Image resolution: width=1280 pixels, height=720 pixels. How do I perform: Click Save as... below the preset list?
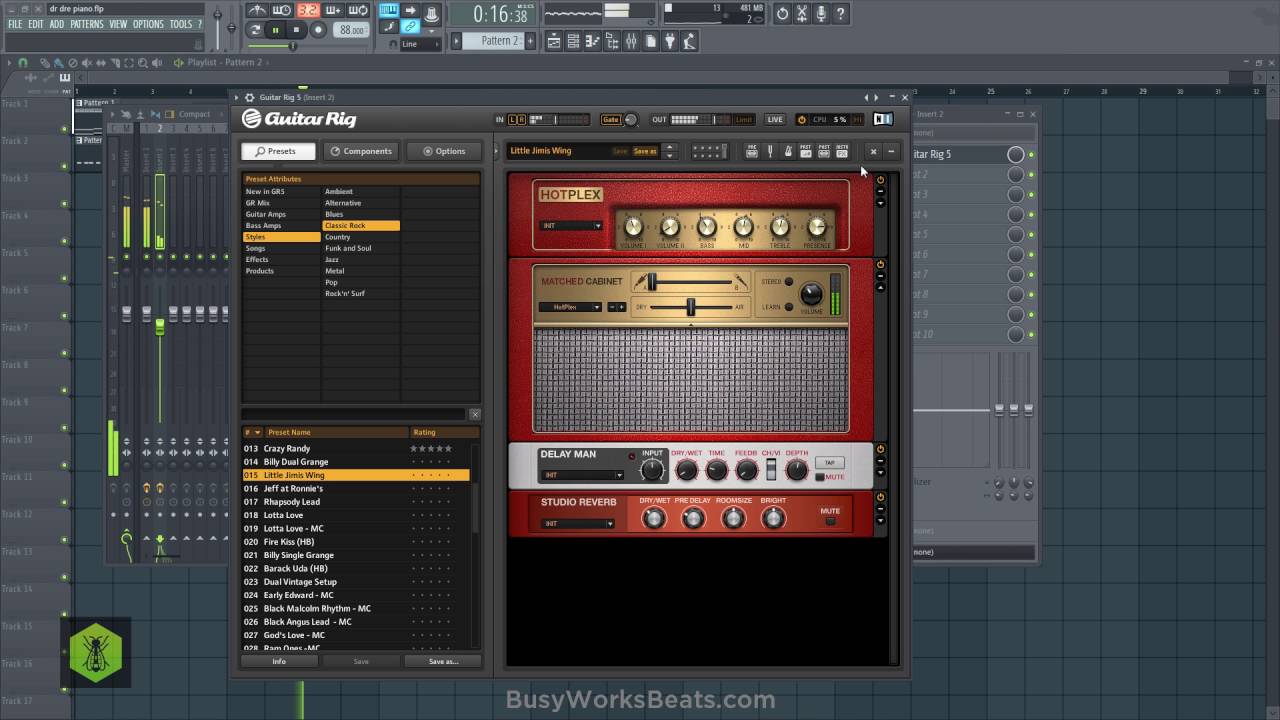[x=443, y=661]
